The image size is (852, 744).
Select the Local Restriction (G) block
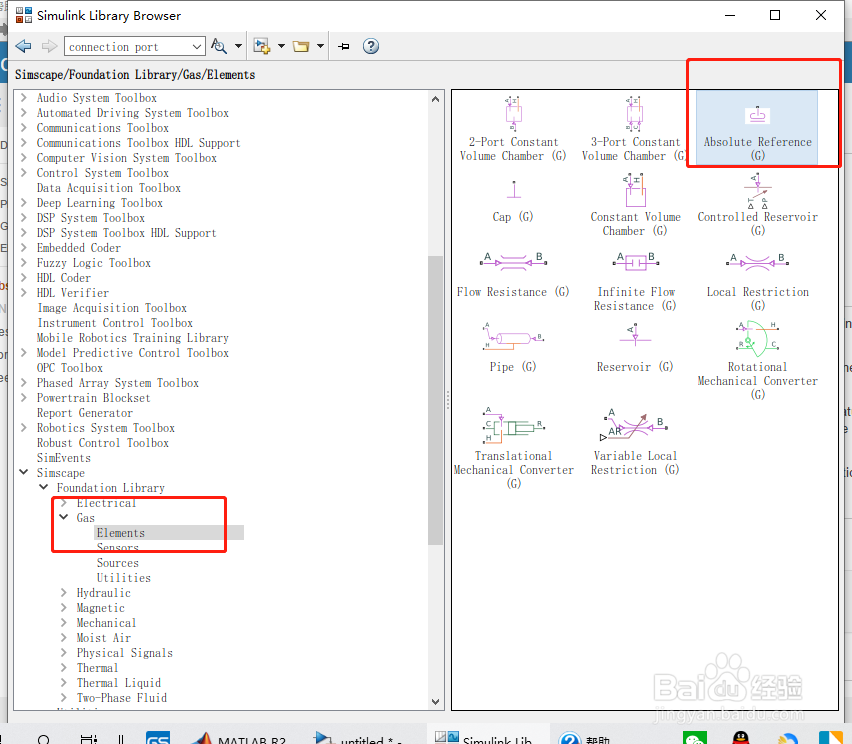[x=757, y=282]
